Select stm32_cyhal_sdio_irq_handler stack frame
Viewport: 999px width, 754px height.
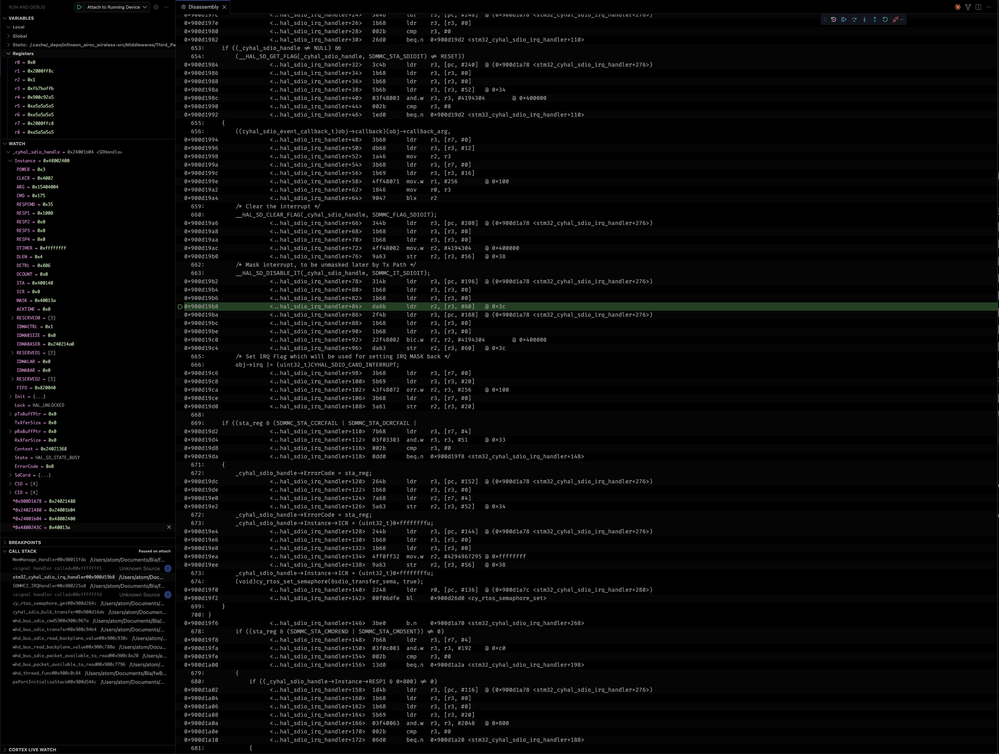pos(87,577)
